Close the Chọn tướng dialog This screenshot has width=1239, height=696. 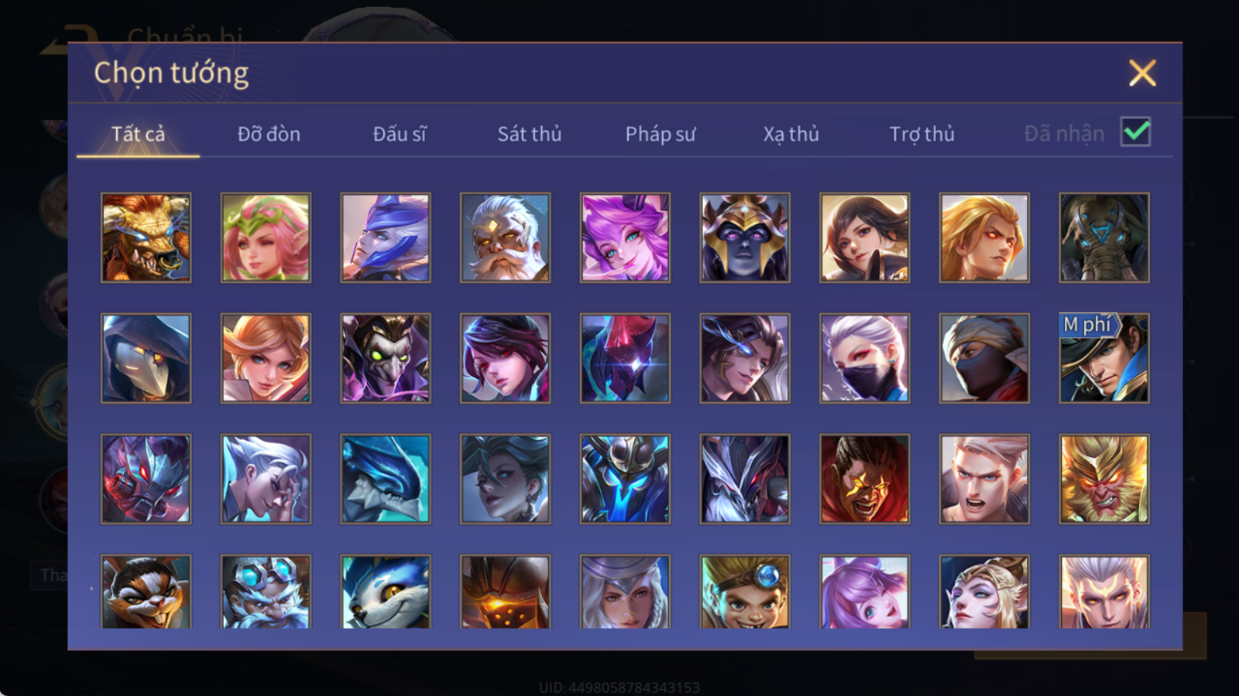click(x=1142, y=73)
